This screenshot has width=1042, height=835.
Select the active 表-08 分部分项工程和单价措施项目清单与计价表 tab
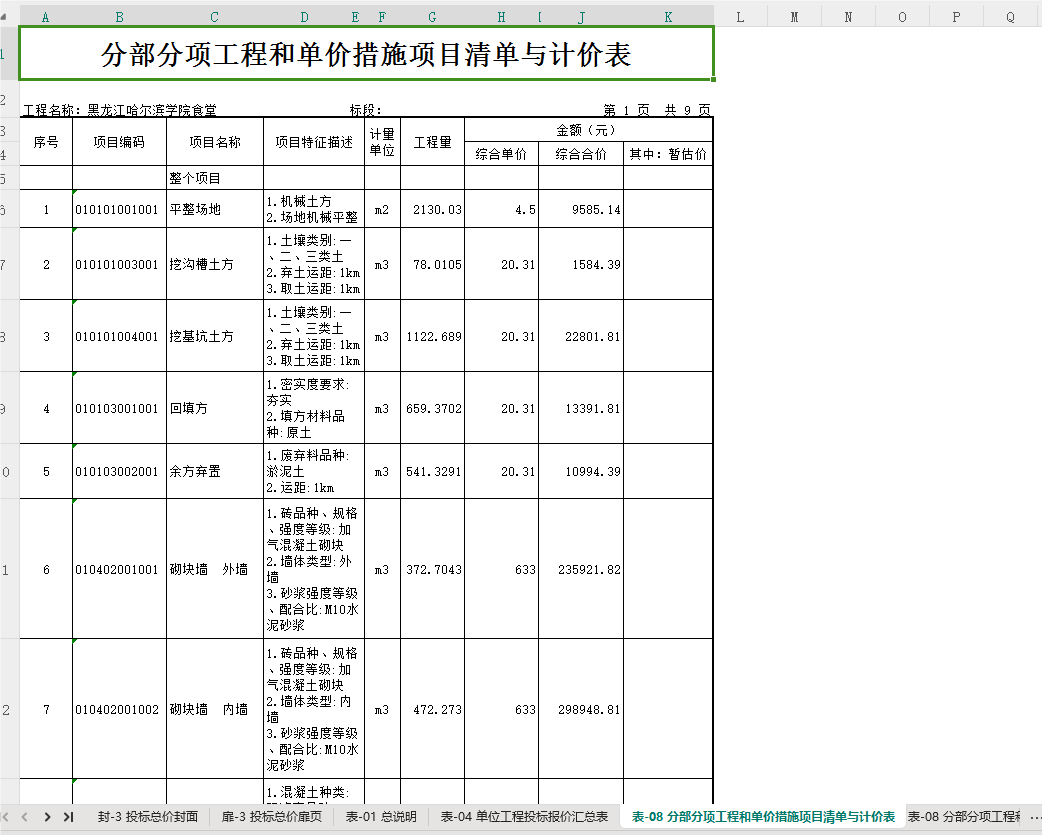pos(763,816)
